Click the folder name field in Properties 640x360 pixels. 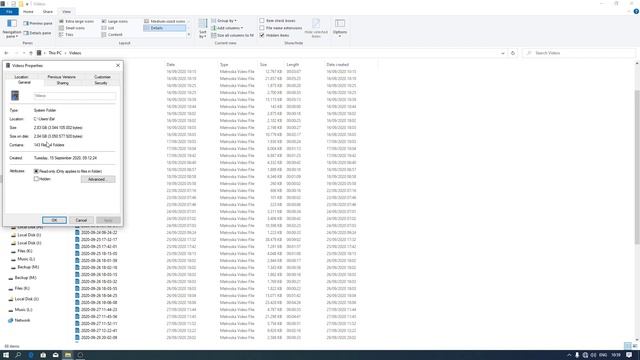[75, 96]
